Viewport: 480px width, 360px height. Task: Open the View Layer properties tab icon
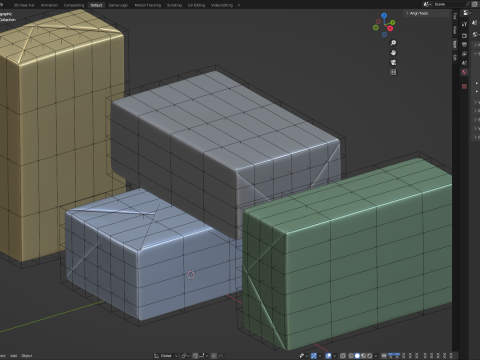[464, 54]
